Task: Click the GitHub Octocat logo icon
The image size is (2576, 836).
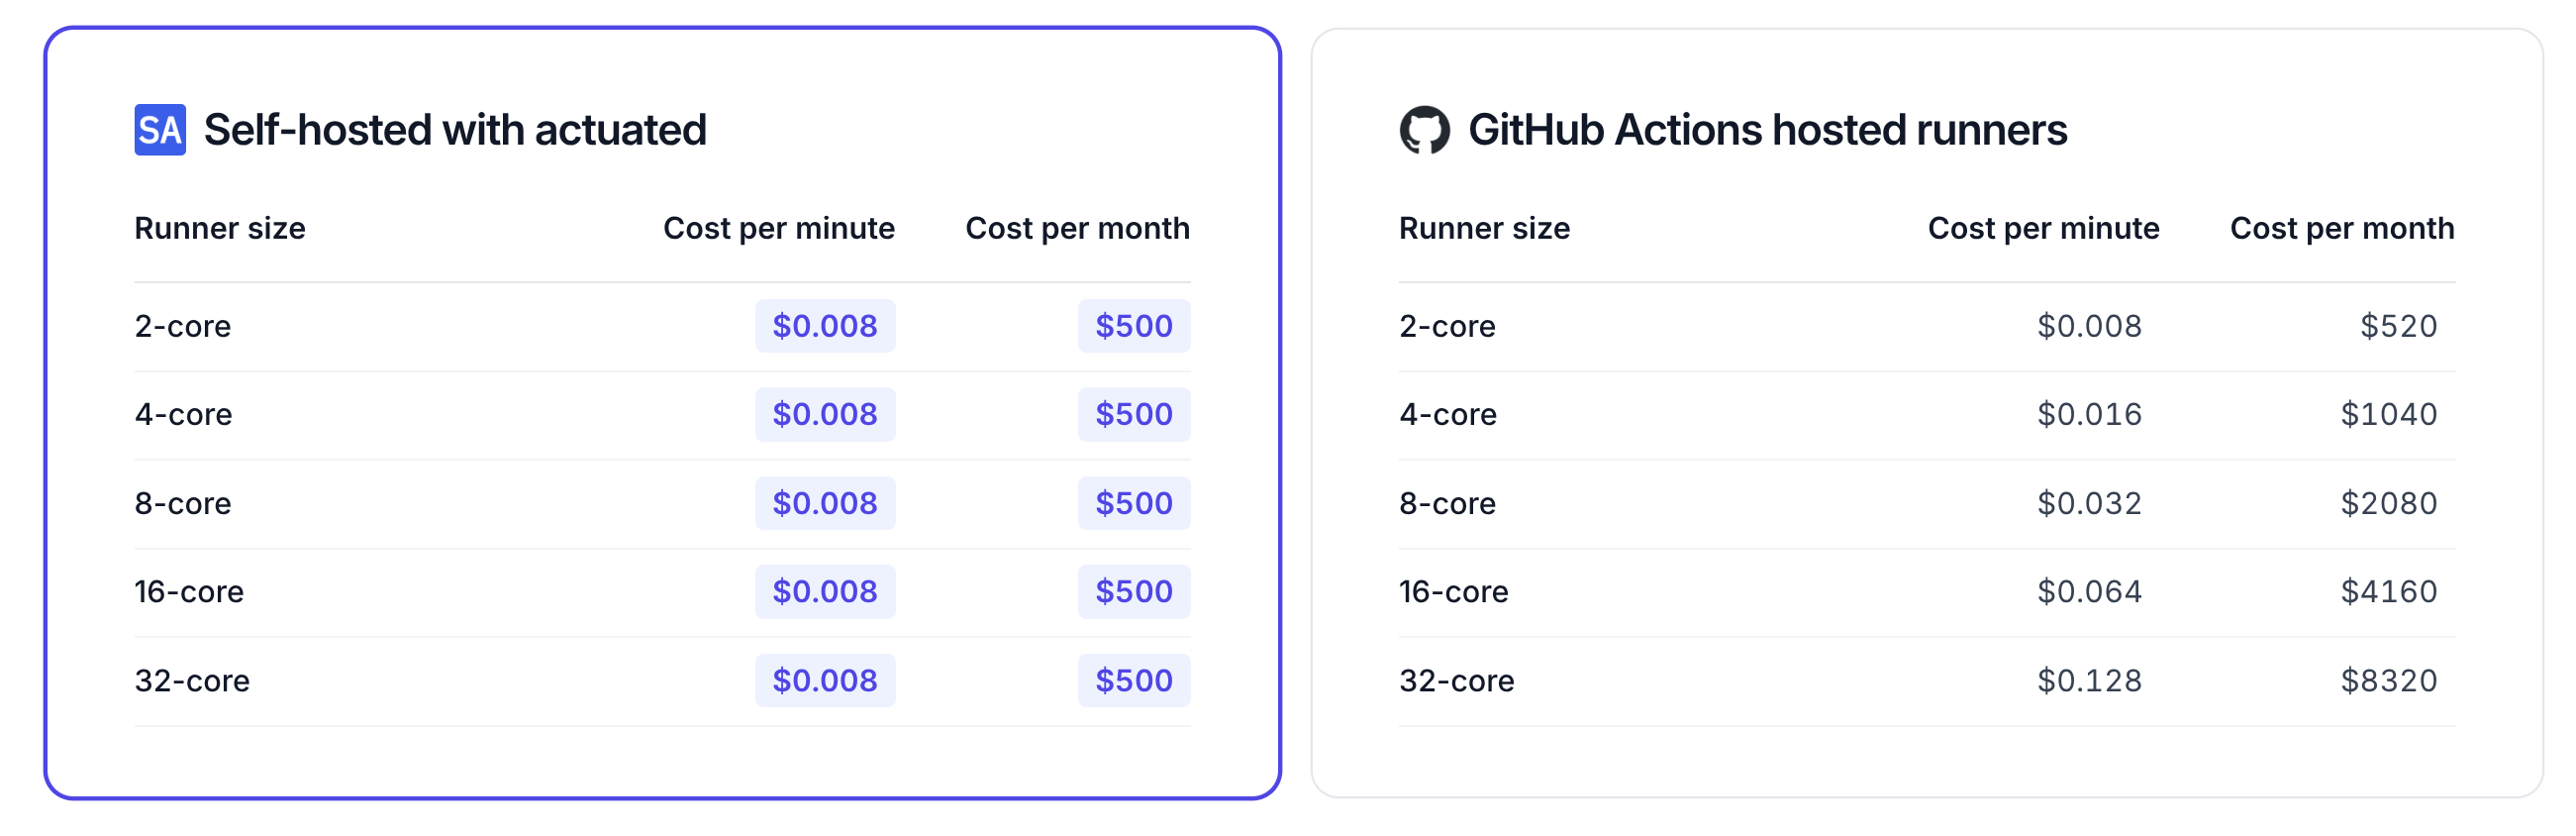Action: [x=1424, y=130]
